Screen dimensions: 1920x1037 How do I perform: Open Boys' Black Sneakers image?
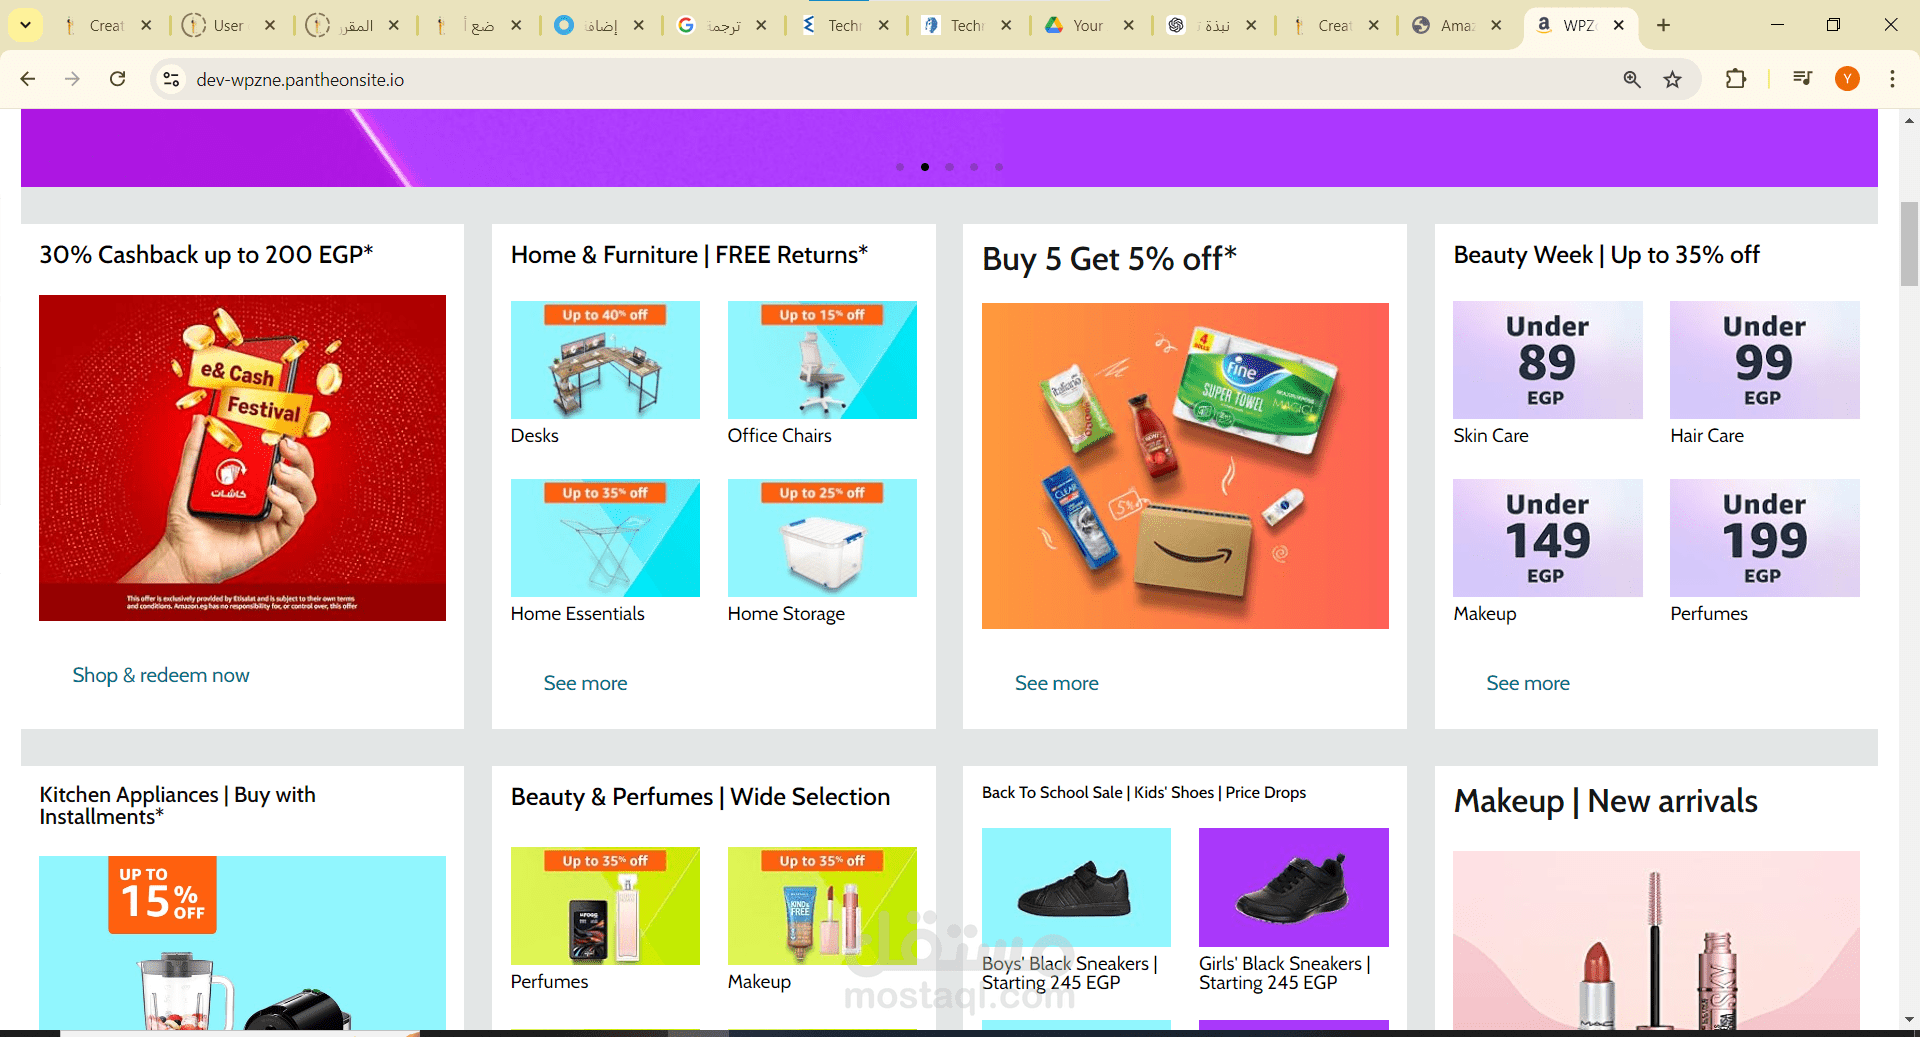1076,887
